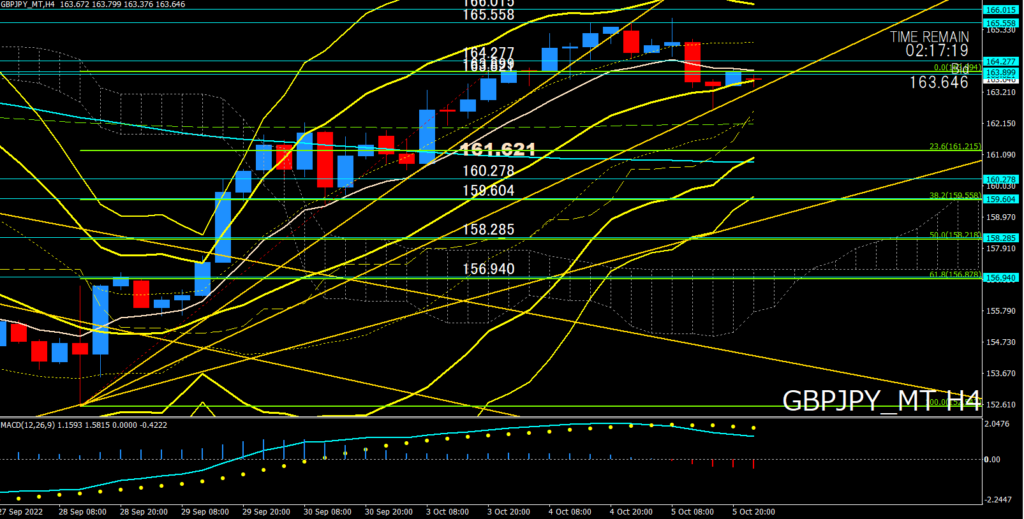Click the 4 Oct 08:00 time label

pyautogui.click(x=571, y=512)
